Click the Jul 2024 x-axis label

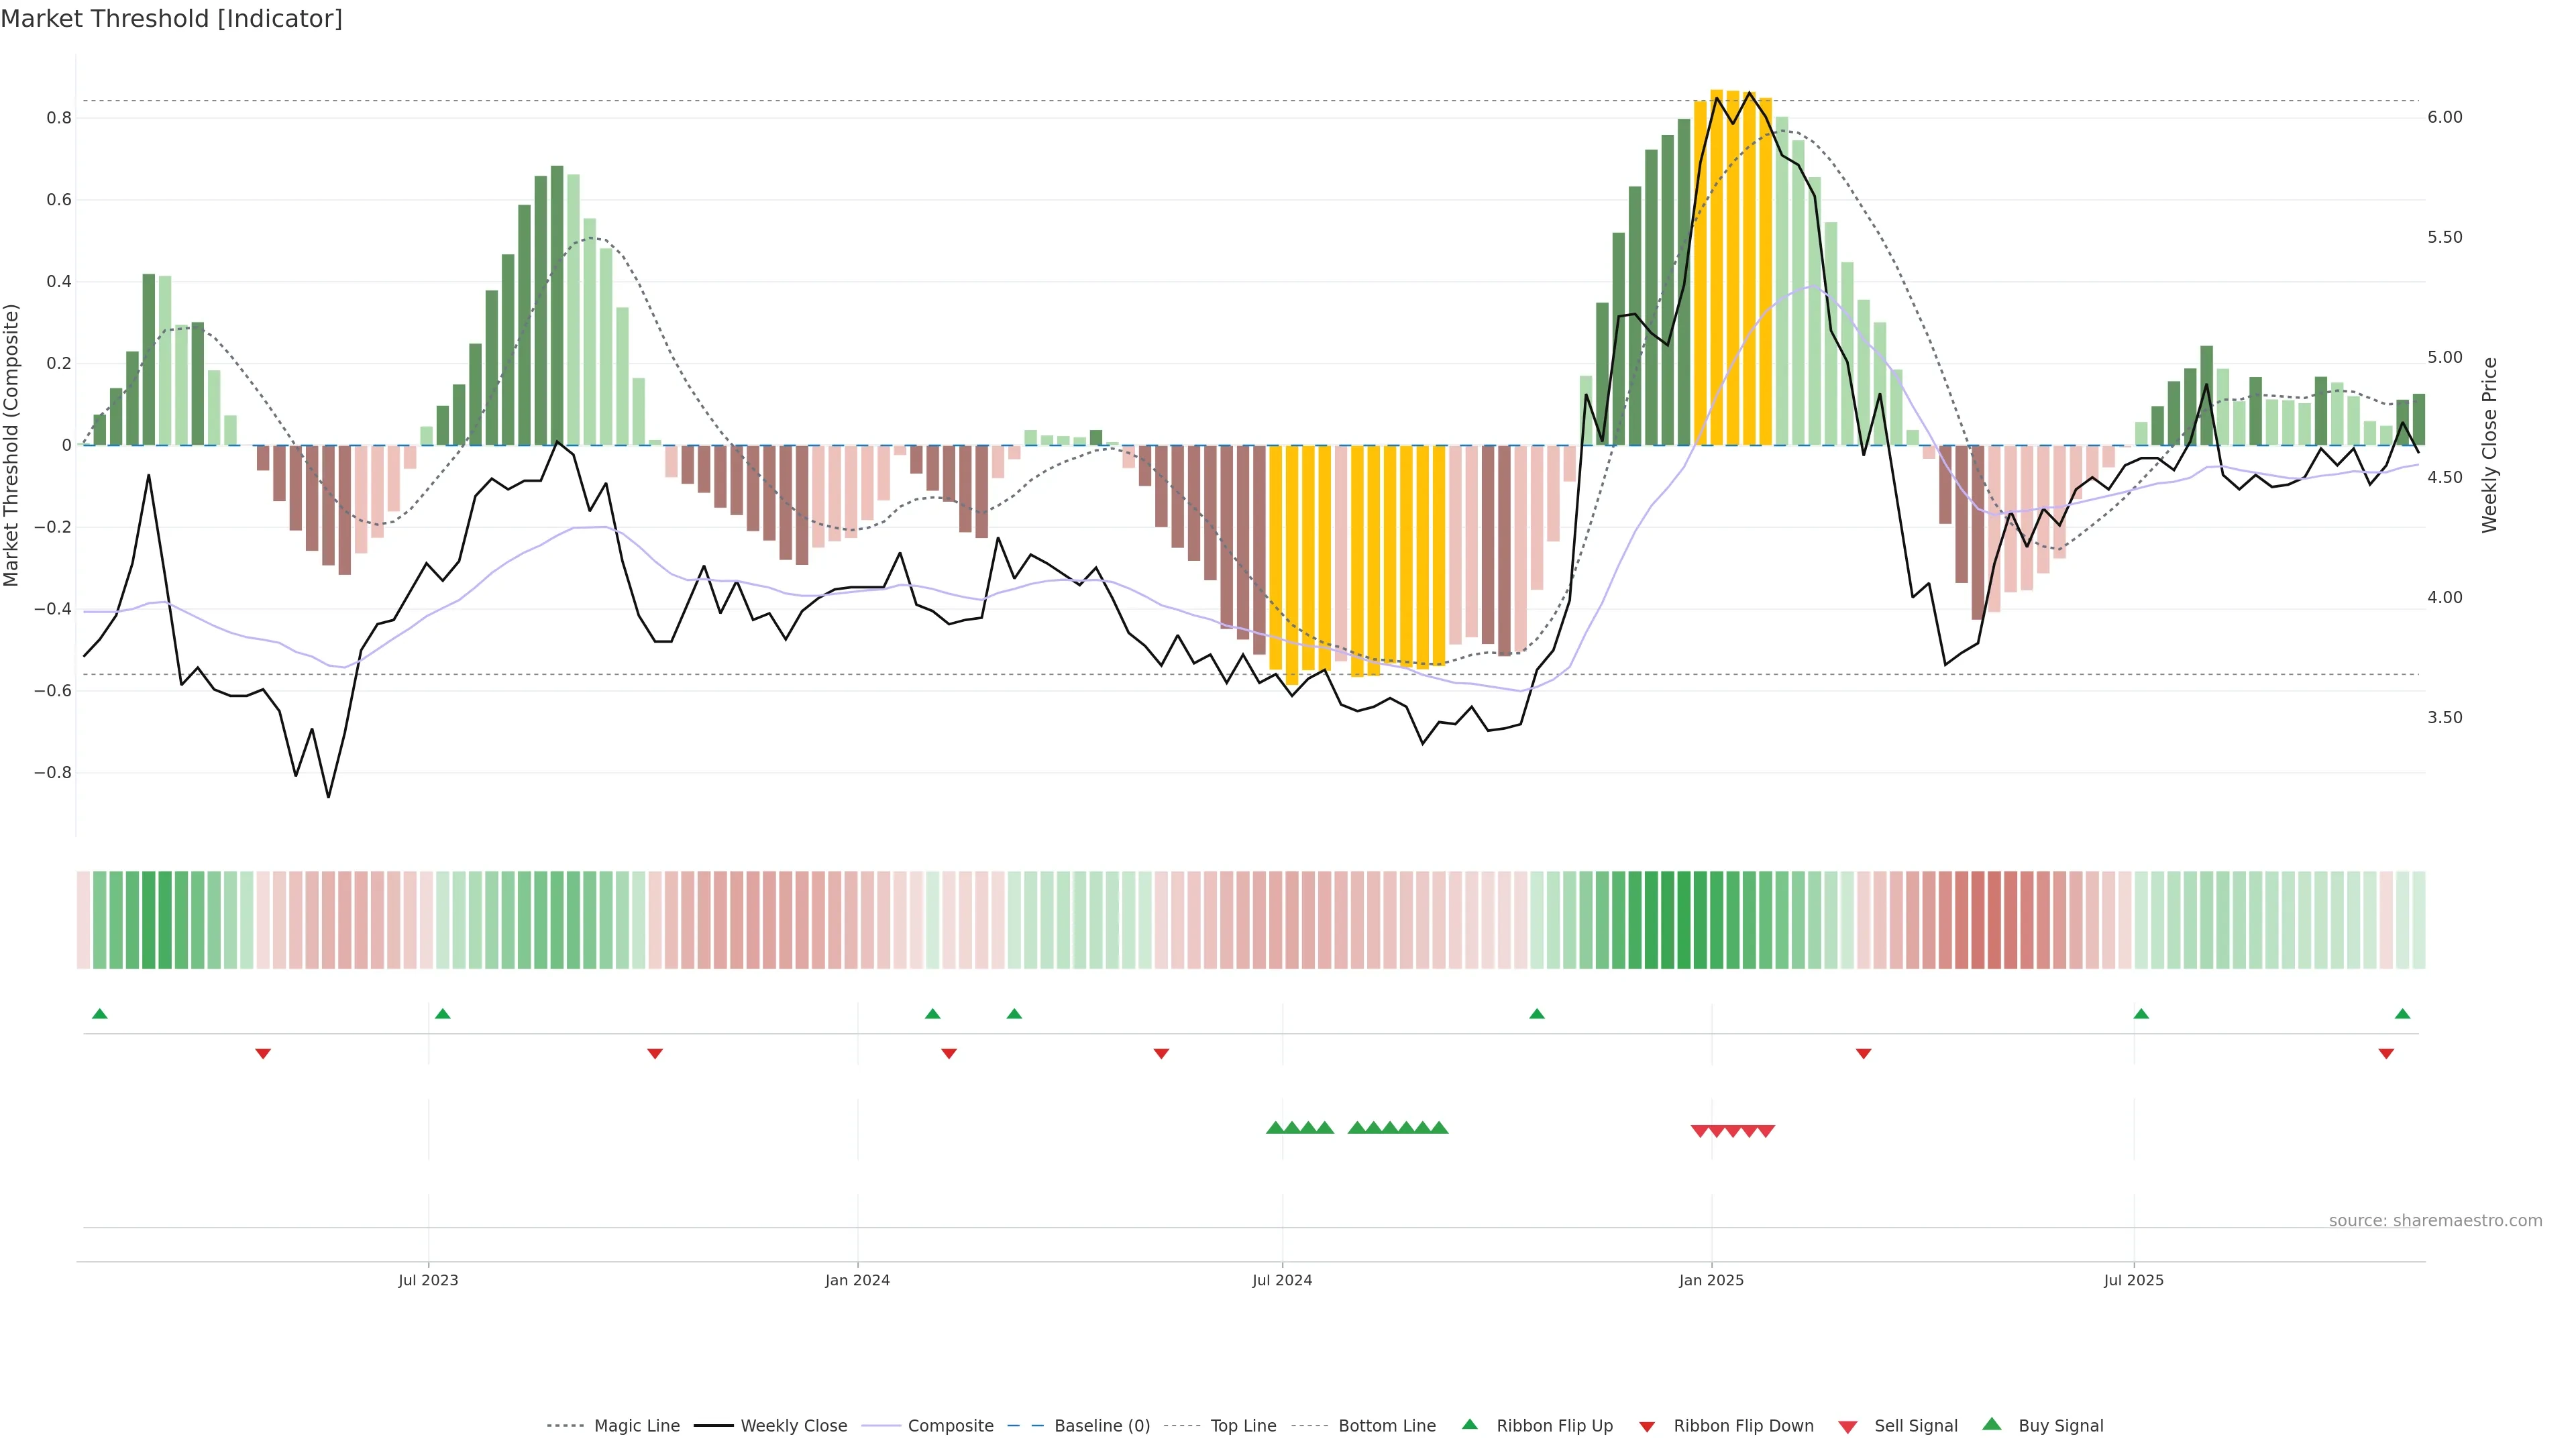coord(1282,1280)
